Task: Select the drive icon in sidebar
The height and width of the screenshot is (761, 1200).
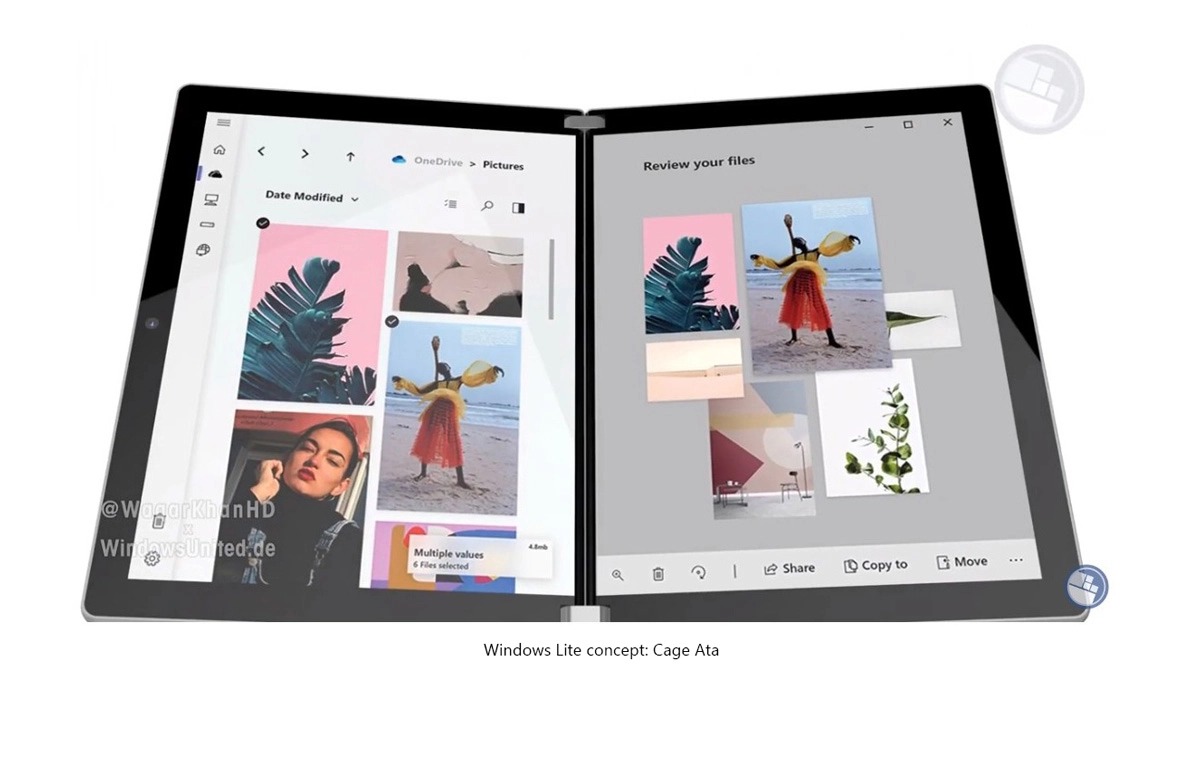Action: click(x=207, y=225)
